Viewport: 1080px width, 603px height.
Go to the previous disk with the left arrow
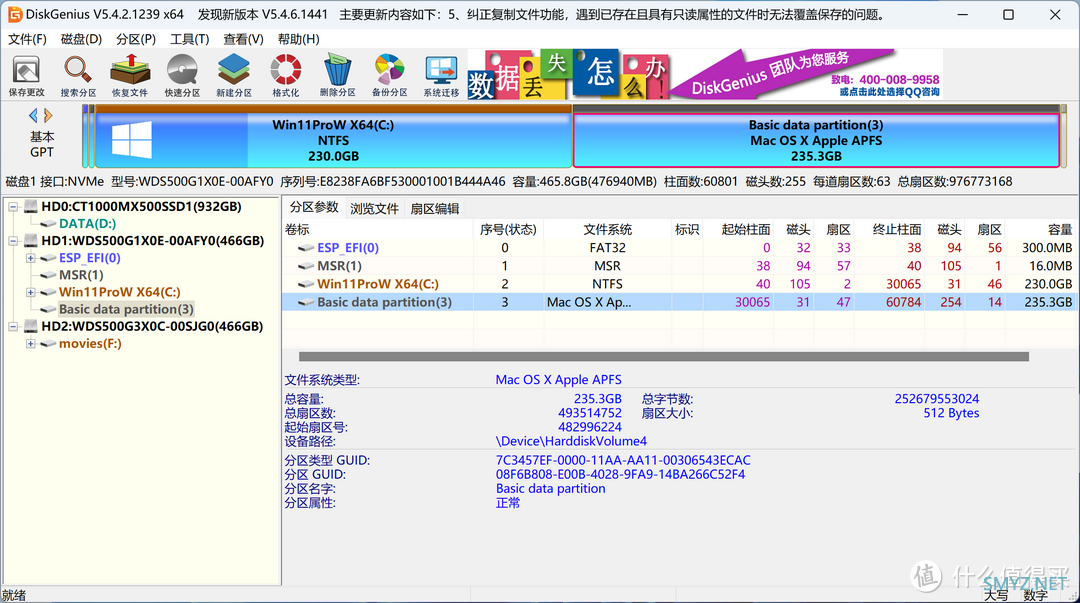click(x=33, y=115)
